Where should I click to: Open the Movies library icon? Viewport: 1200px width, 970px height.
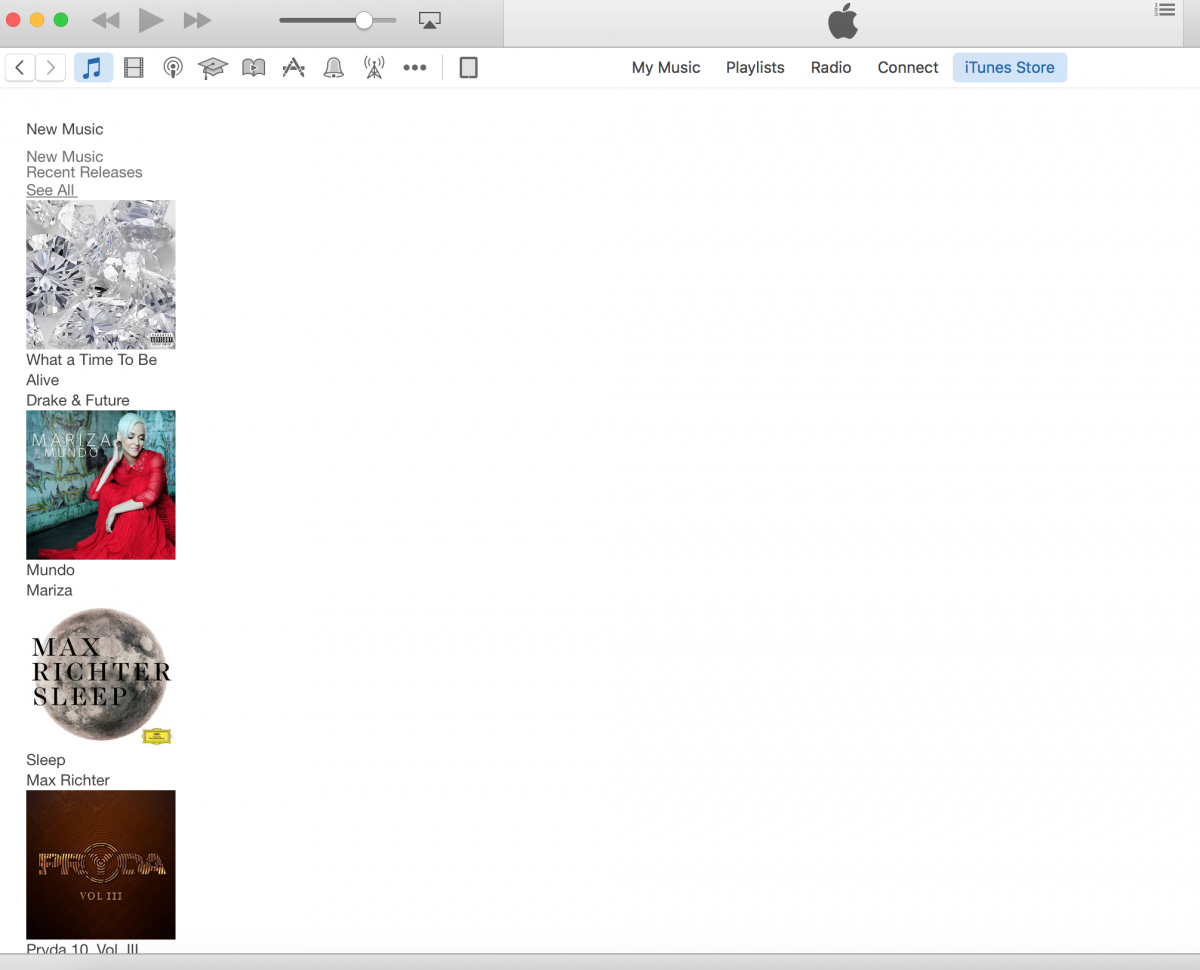[134, 68]
